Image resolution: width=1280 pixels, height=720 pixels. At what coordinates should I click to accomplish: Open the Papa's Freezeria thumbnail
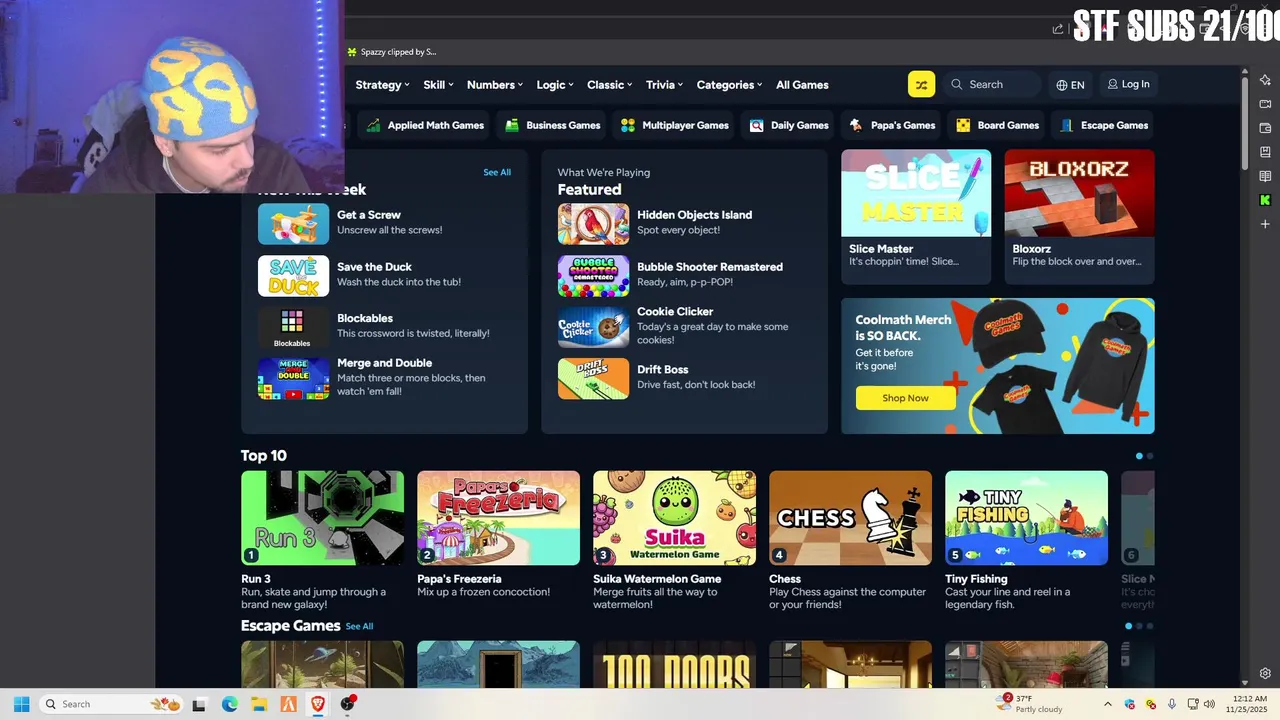click(x=498, y=518)
